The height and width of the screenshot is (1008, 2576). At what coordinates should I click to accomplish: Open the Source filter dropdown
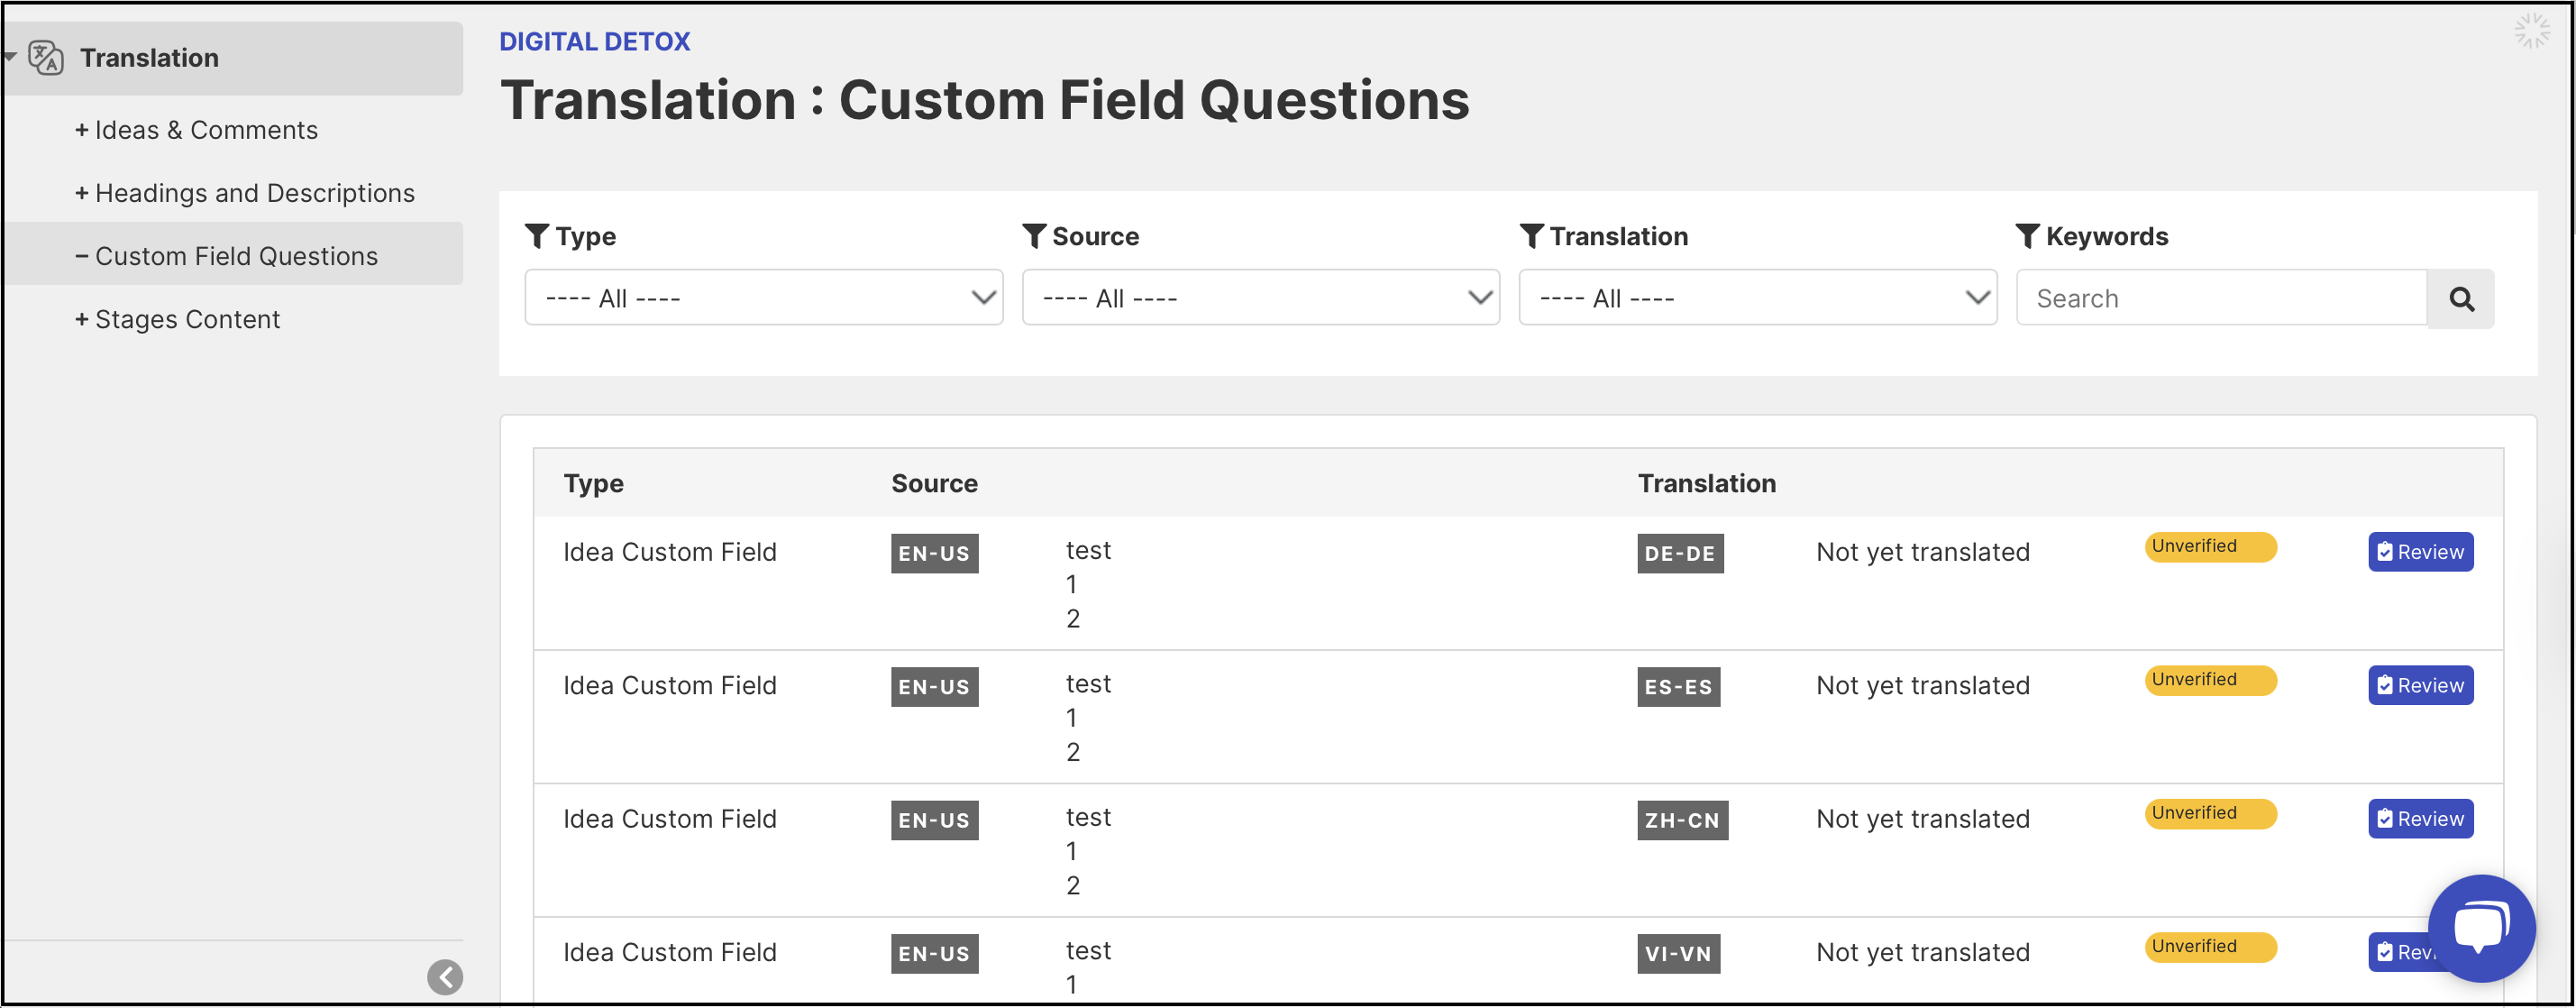[1260, 297]
